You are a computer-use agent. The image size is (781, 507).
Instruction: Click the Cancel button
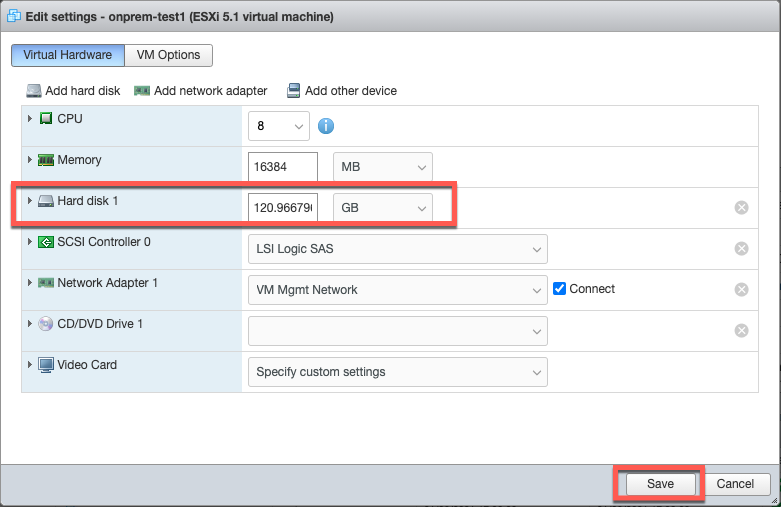[x=735, y=484]
